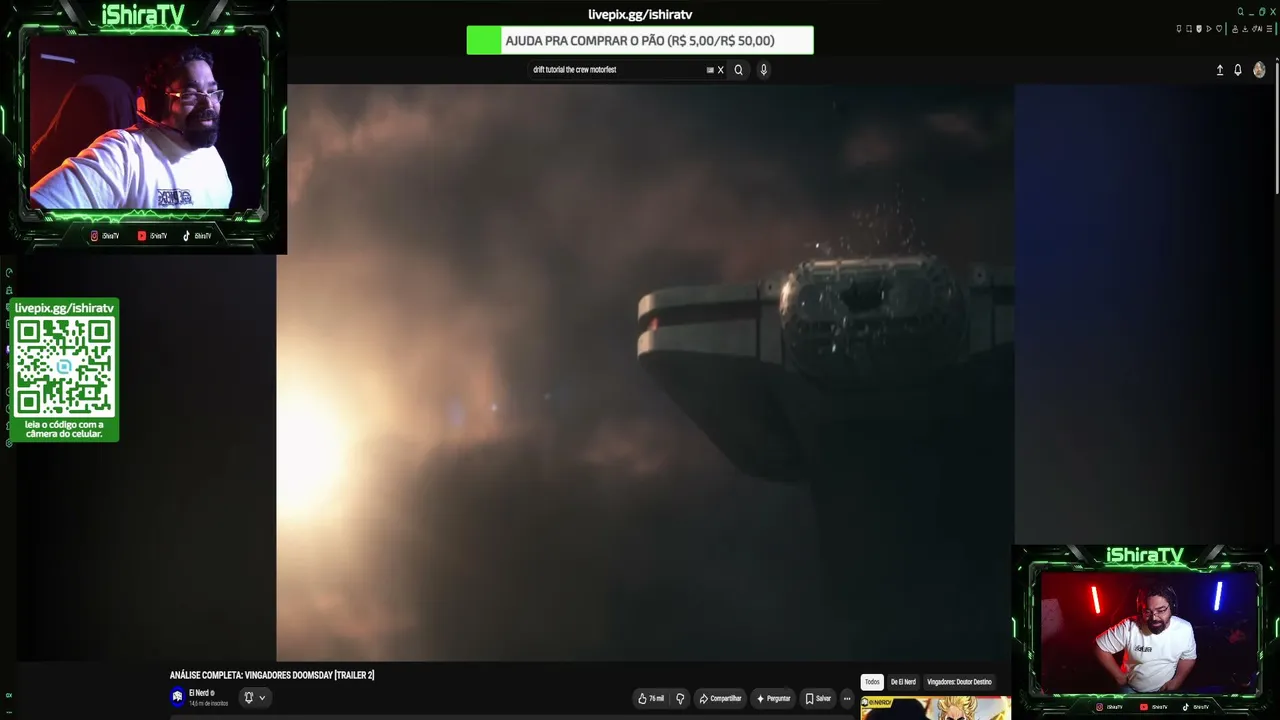Select the 'Todos' filter chip
The width and height of the screenshot is (1280, 720).
872,682
